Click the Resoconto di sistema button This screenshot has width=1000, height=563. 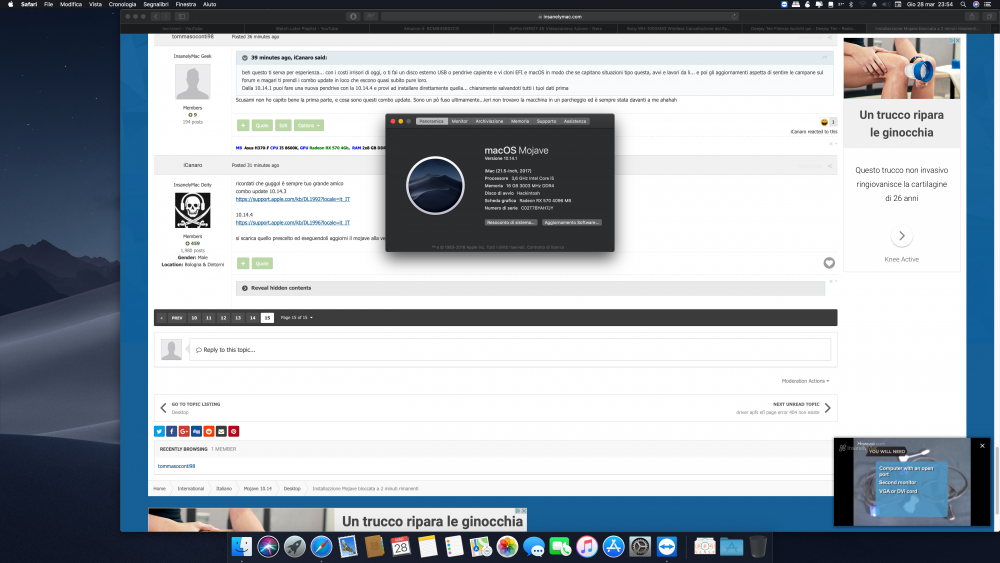point(510,223)
